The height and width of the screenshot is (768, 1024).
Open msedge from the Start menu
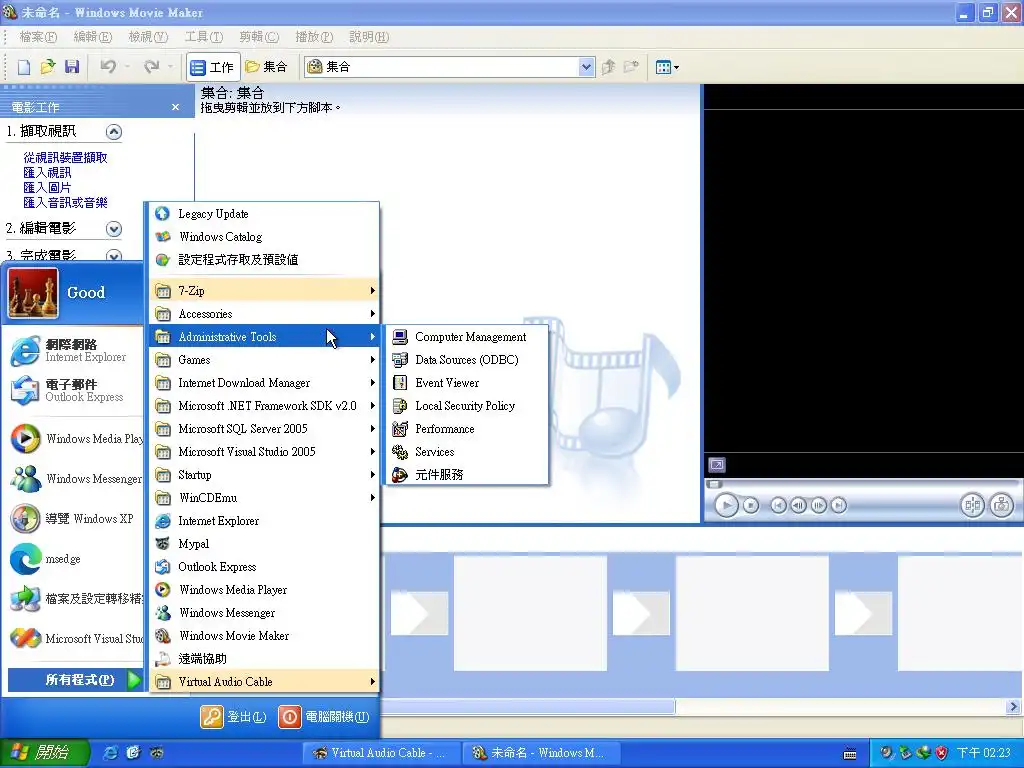click(74, 559)
